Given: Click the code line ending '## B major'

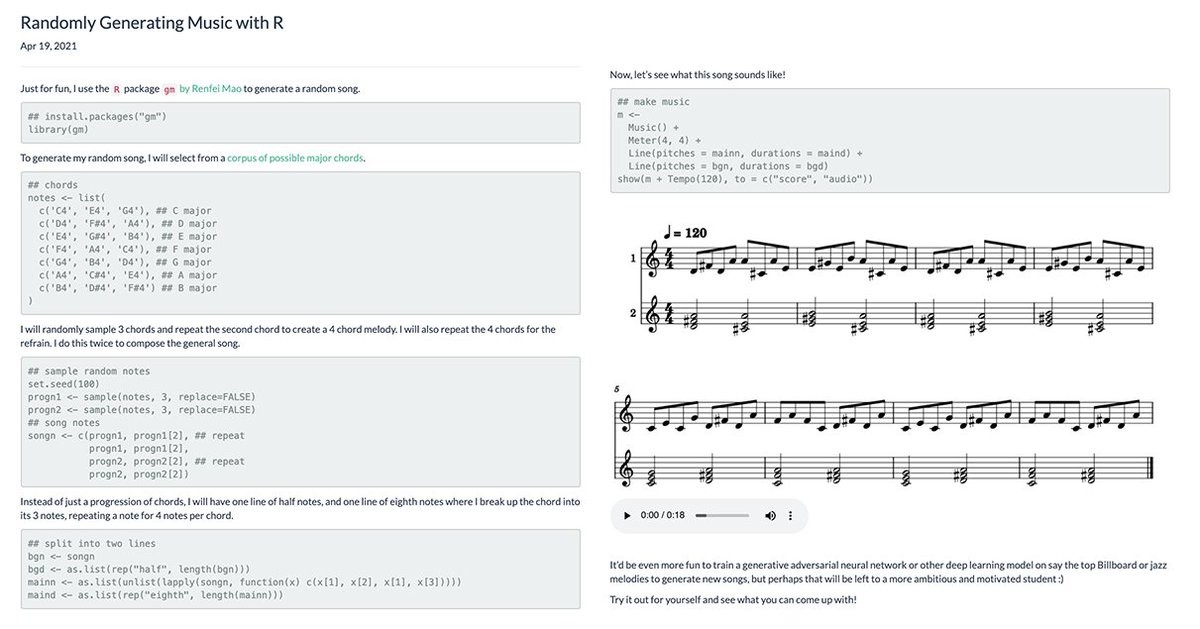Looking at the screenshot, I should point(128,288).
